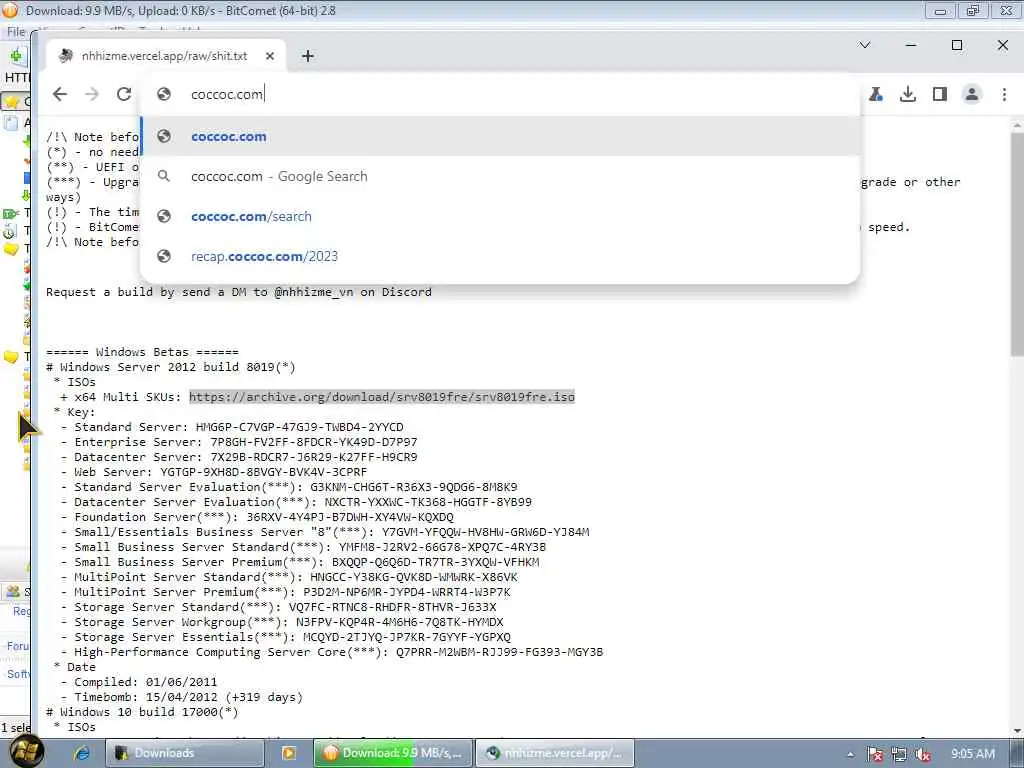Click the globe icon beside coccoc.com/search suggestion
This screenshot has width=1024, height=768.
(x=164, y=216)
